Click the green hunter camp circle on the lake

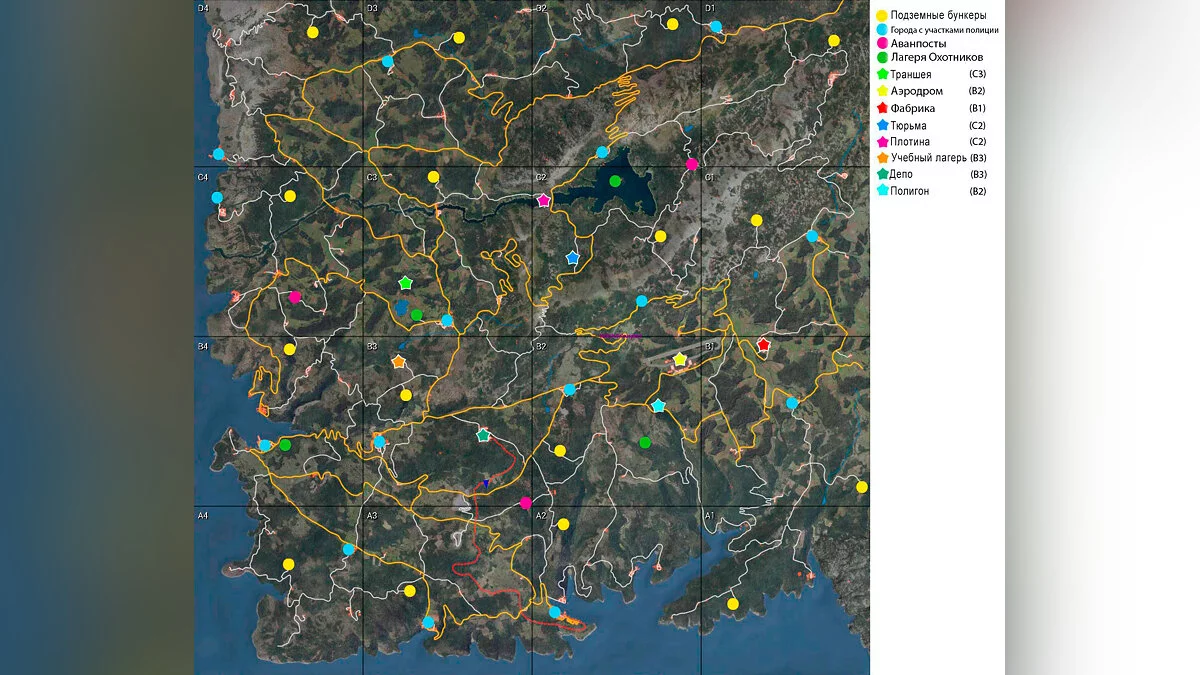(615, 181)
